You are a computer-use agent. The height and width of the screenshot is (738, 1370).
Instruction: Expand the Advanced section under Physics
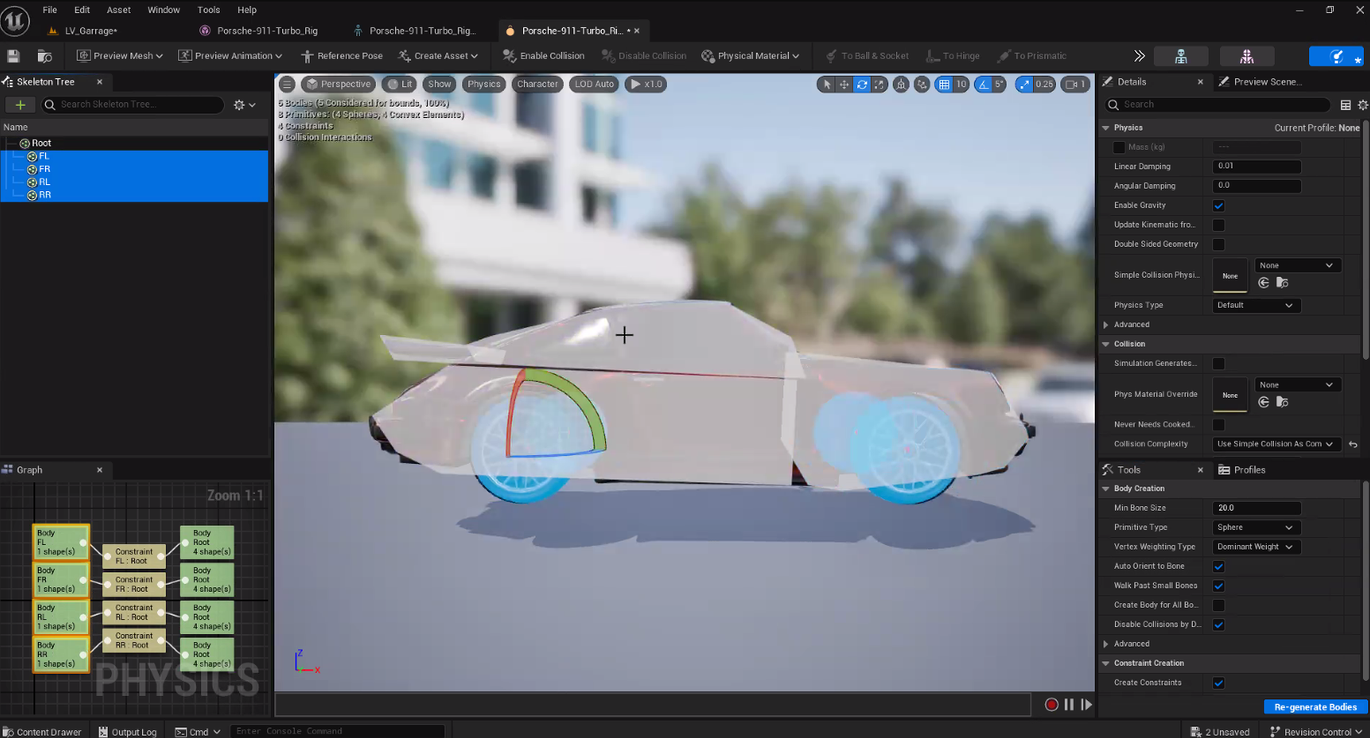click(x=1106, y=325)
